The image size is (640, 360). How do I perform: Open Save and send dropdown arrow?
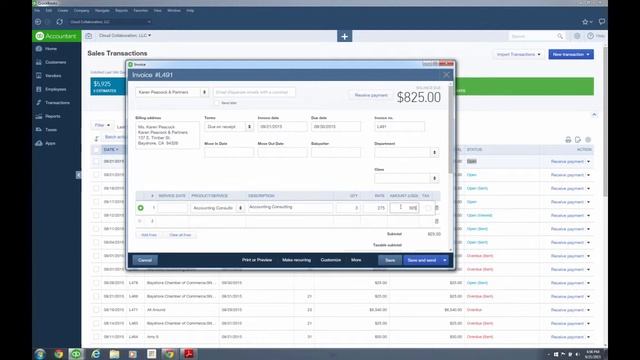pyautogui.click(x=445, y=260)
